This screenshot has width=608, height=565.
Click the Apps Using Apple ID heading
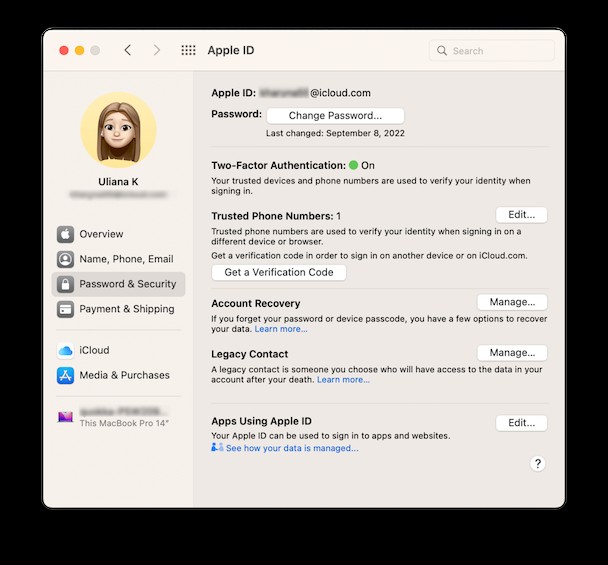[261, 422]
